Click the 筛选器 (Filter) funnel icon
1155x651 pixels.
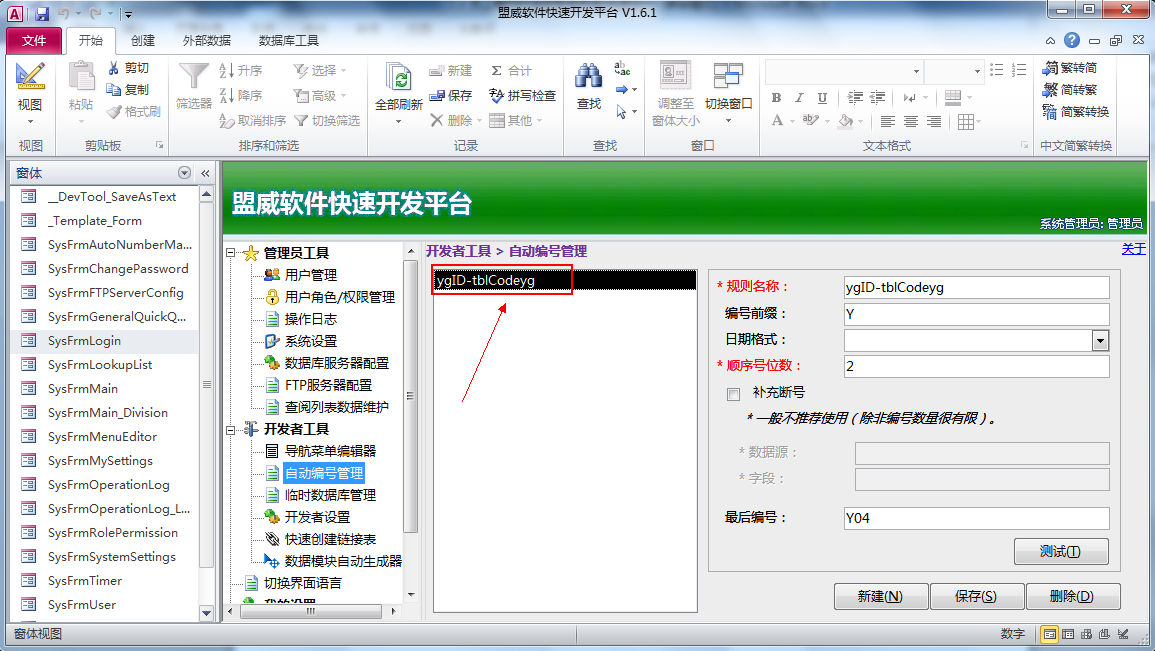tap(194, 77)
